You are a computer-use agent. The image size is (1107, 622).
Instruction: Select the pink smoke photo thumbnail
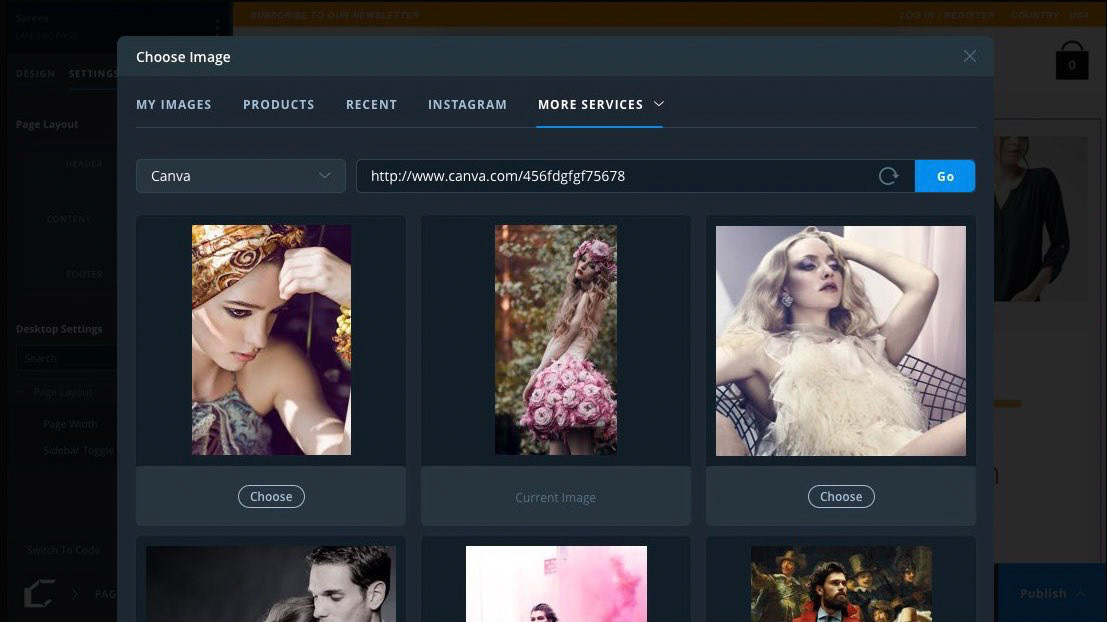pyautogui.click(x=555, y=583)
